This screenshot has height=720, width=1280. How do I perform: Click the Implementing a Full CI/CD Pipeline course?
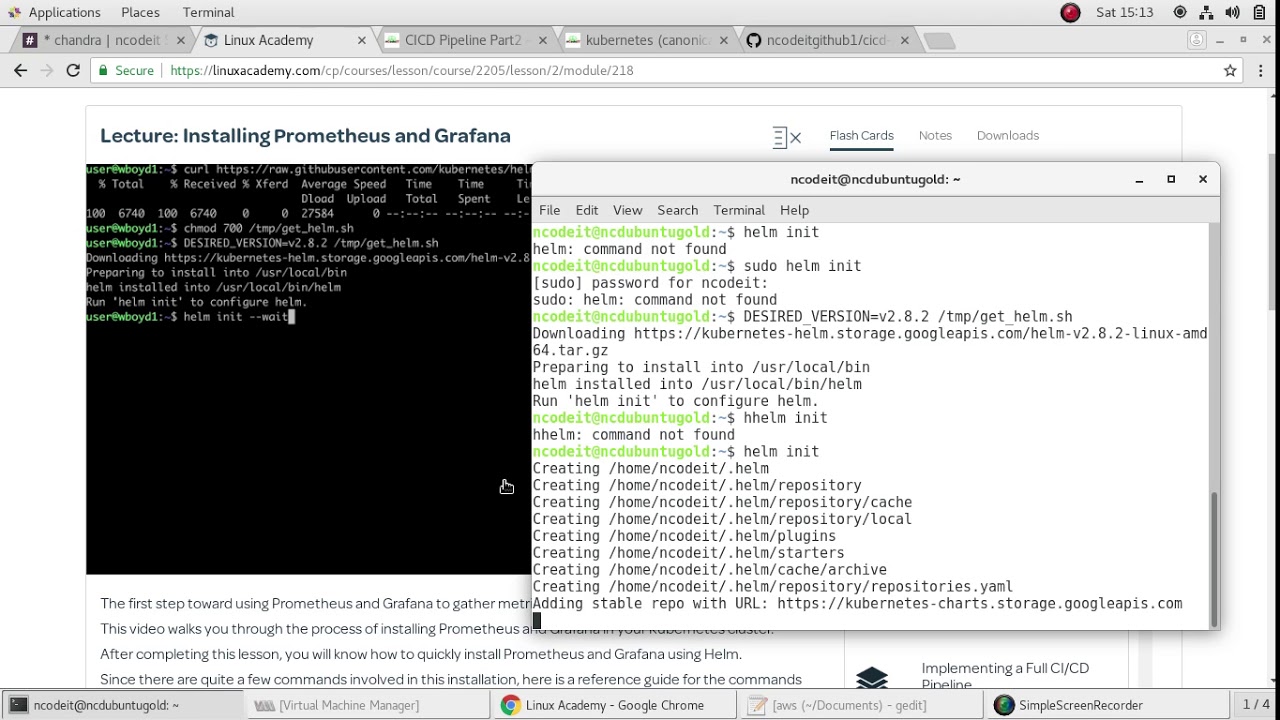click(1005, 675)
